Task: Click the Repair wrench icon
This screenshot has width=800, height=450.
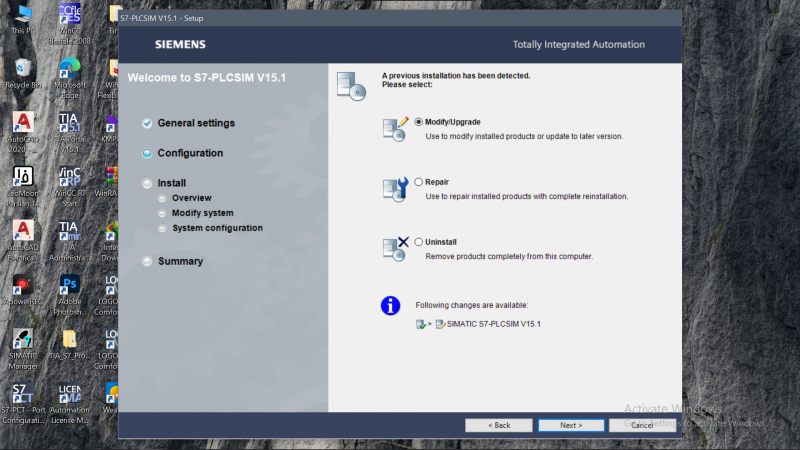Action: [395, 189]
